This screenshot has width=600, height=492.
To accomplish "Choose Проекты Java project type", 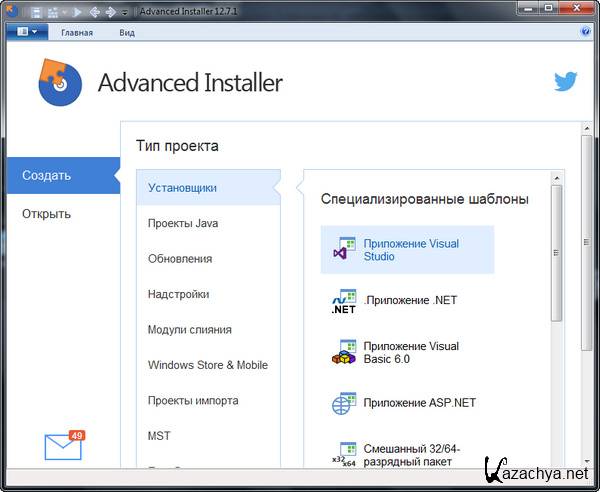I will click(x=183, y=223).
